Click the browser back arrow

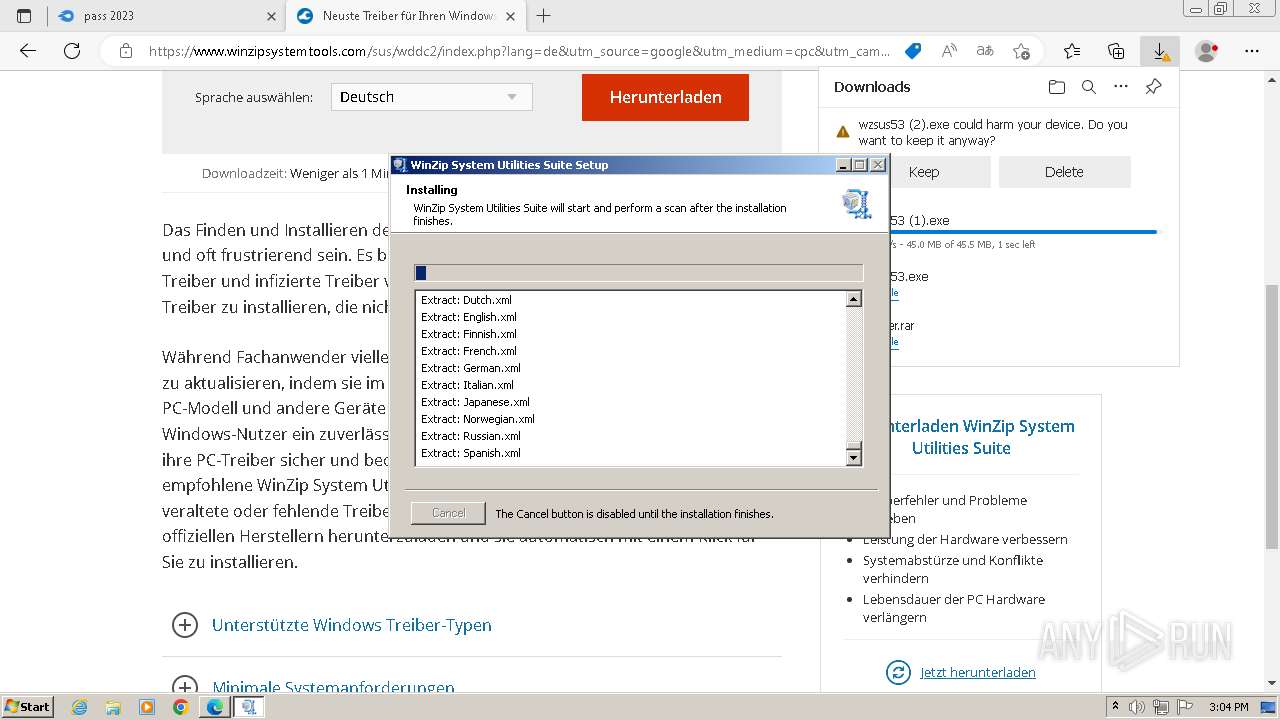[28, 51]
